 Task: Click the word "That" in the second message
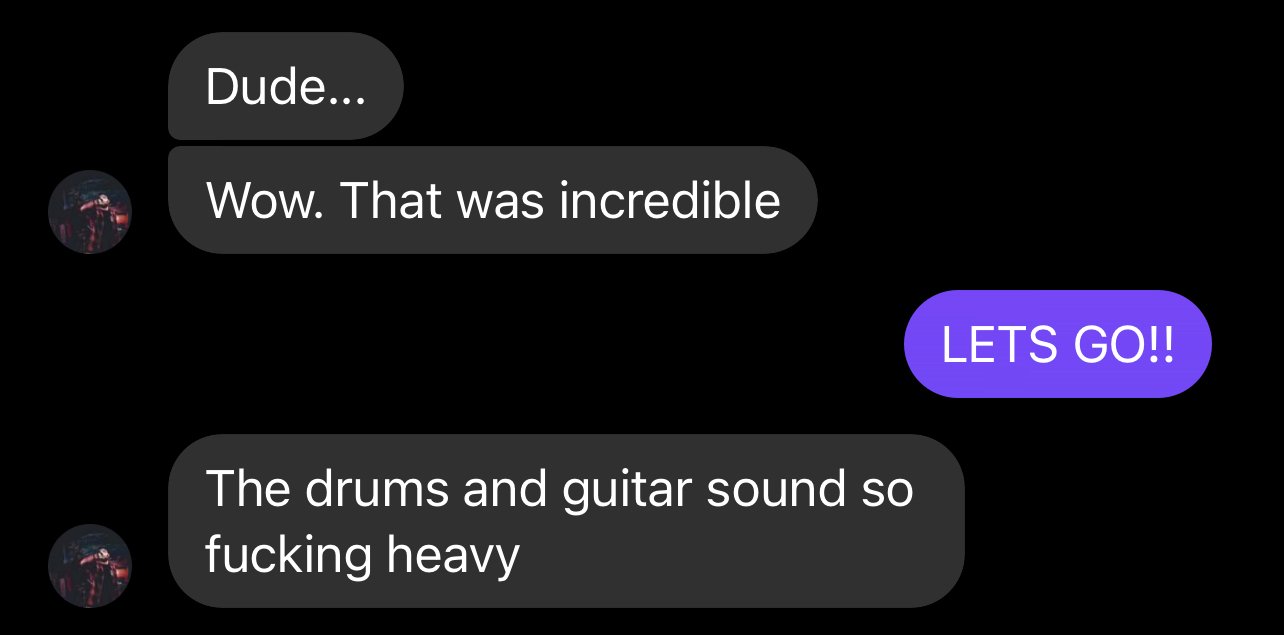point(391,200)
